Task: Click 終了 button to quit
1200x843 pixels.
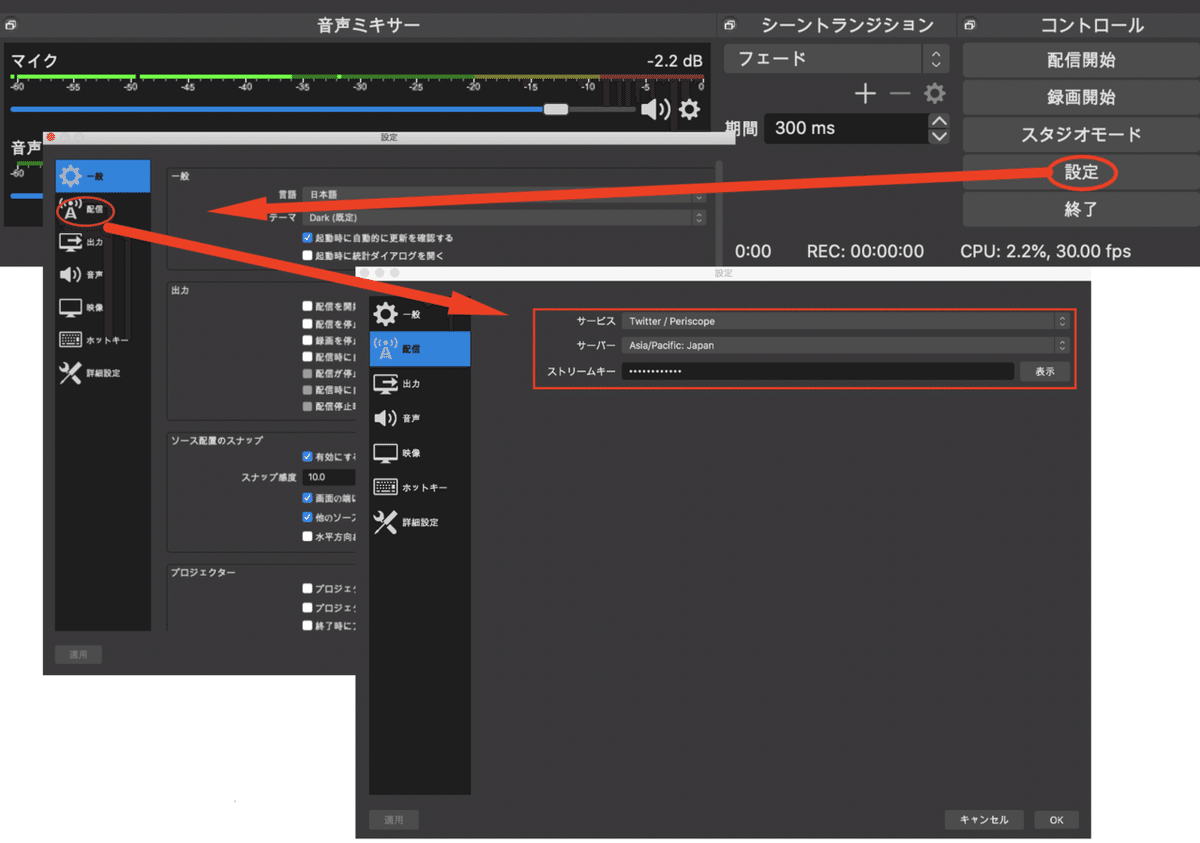Action: (x=1080, y=209)
